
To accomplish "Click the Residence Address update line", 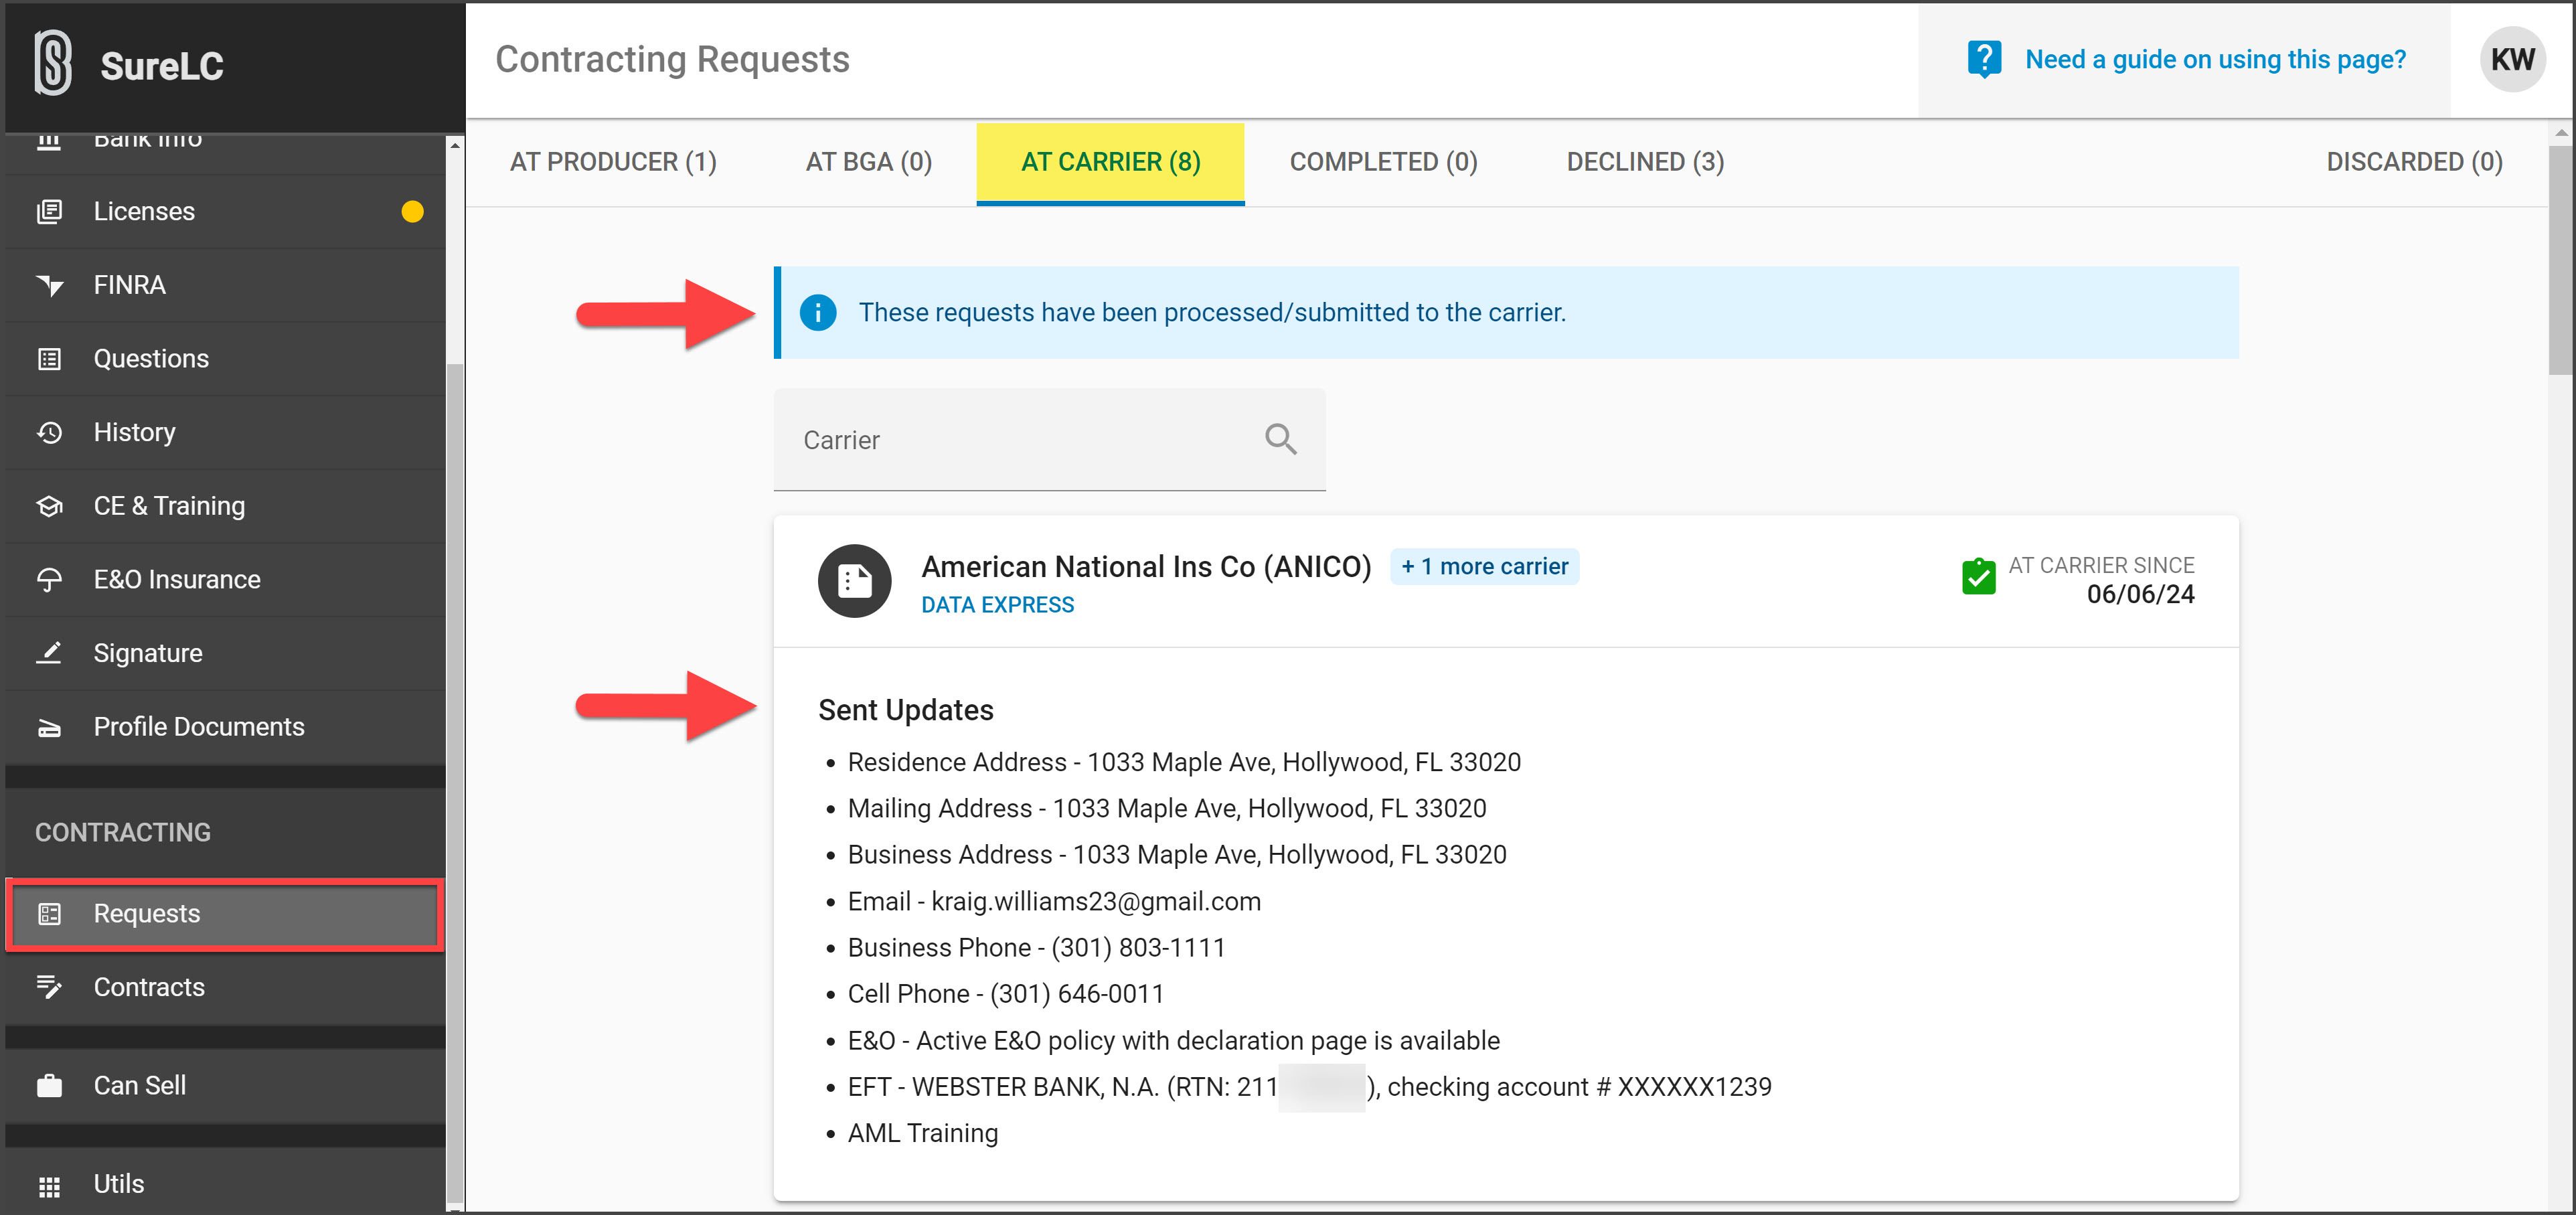I will (1184, 762).
